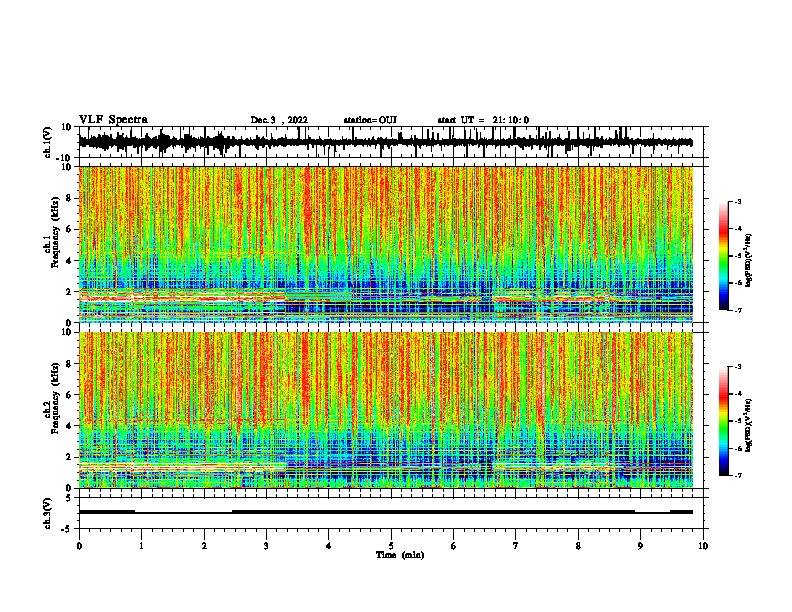This screenshot has width=792, height=612.
Task: Click the ch.1 voltage waveform trace panel
Action: point(391,142)
